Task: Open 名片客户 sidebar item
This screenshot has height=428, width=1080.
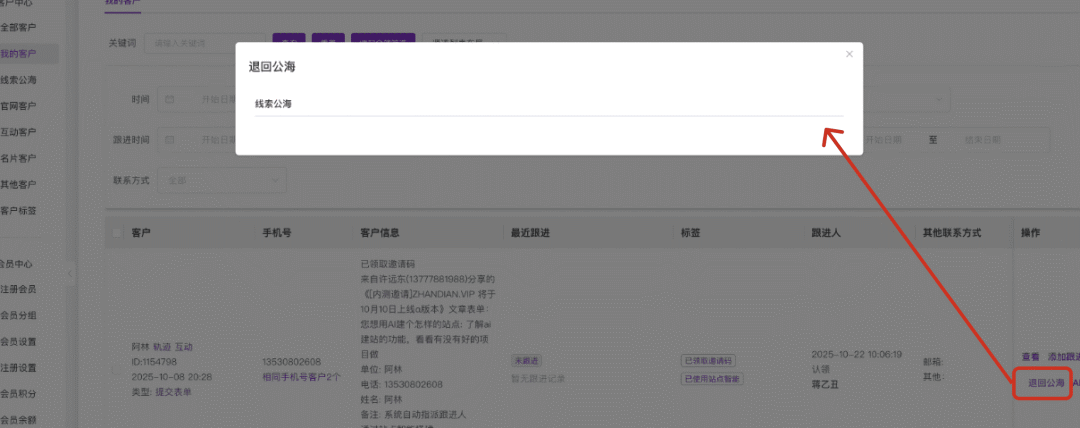Action: pos(19,158)
